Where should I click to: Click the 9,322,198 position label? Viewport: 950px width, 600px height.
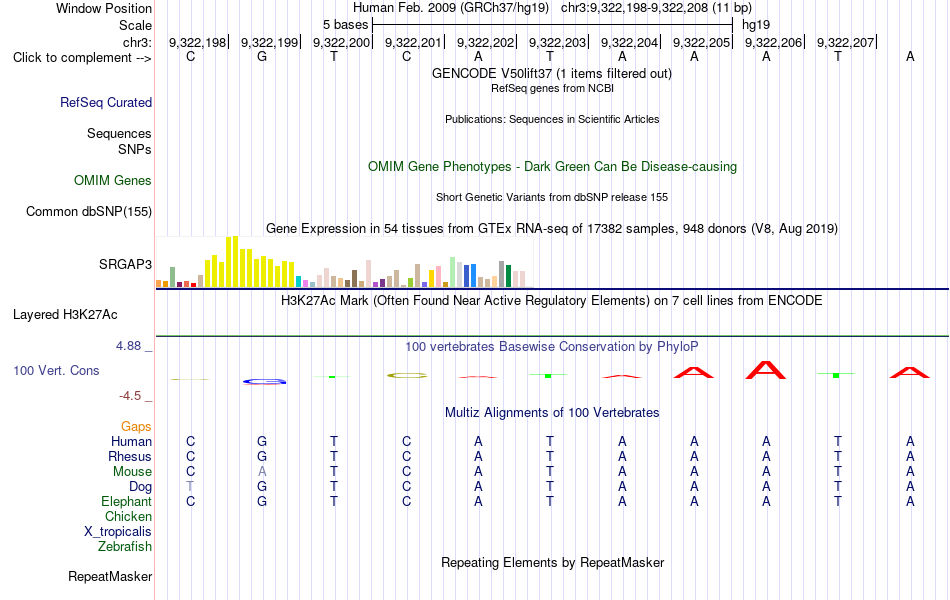coord(198,42)
